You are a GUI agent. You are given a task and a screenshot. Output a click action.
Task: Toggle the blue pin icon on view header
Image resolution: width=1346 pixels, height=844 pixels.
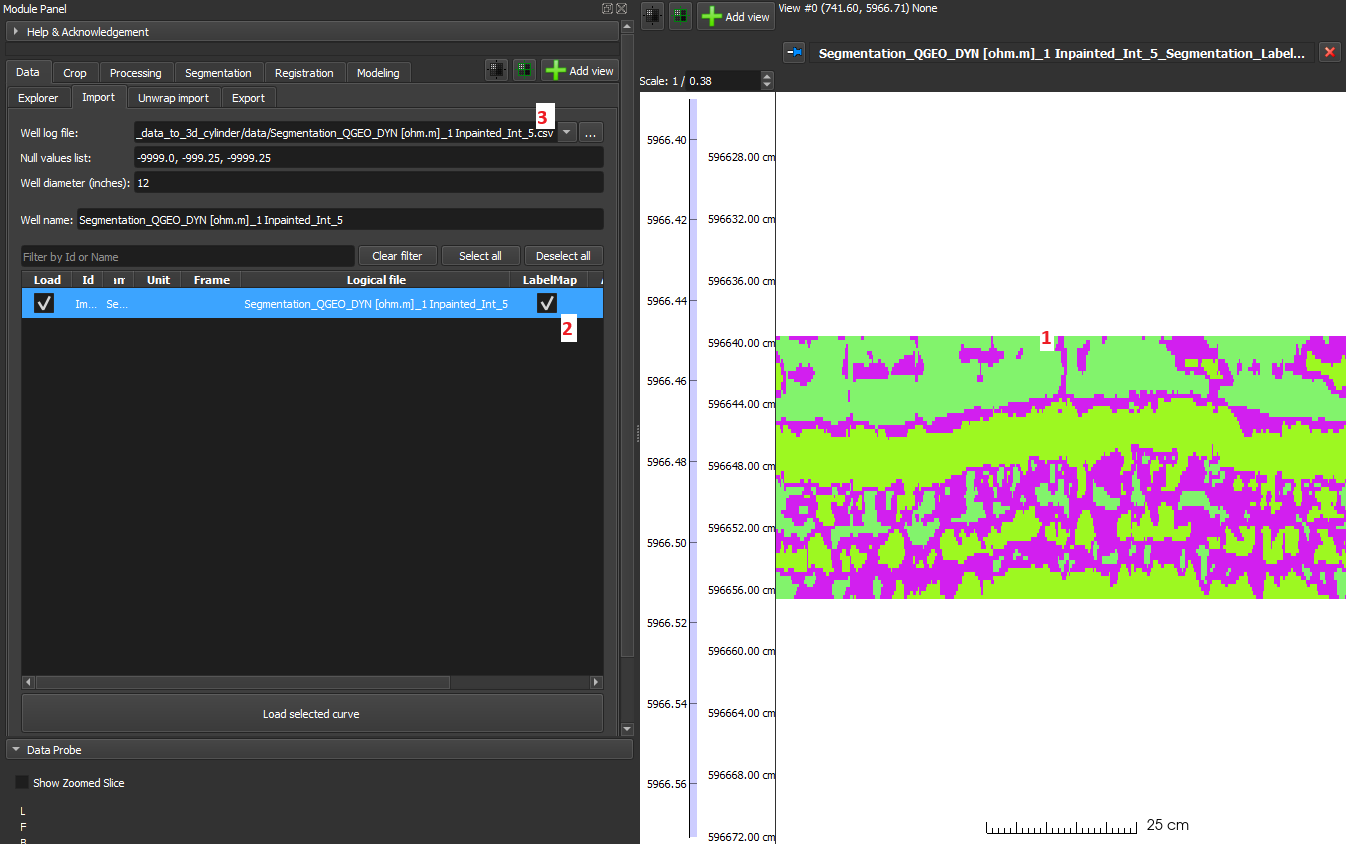click(x=794, y=52)
